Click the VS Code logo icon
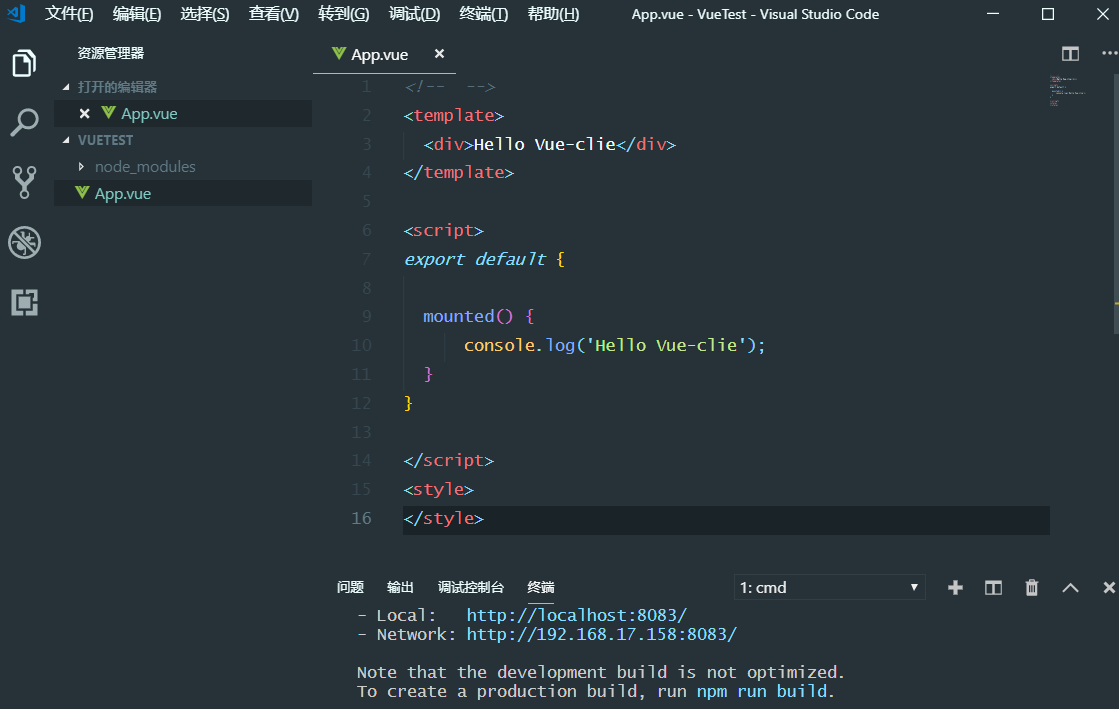 pos(16,14)
